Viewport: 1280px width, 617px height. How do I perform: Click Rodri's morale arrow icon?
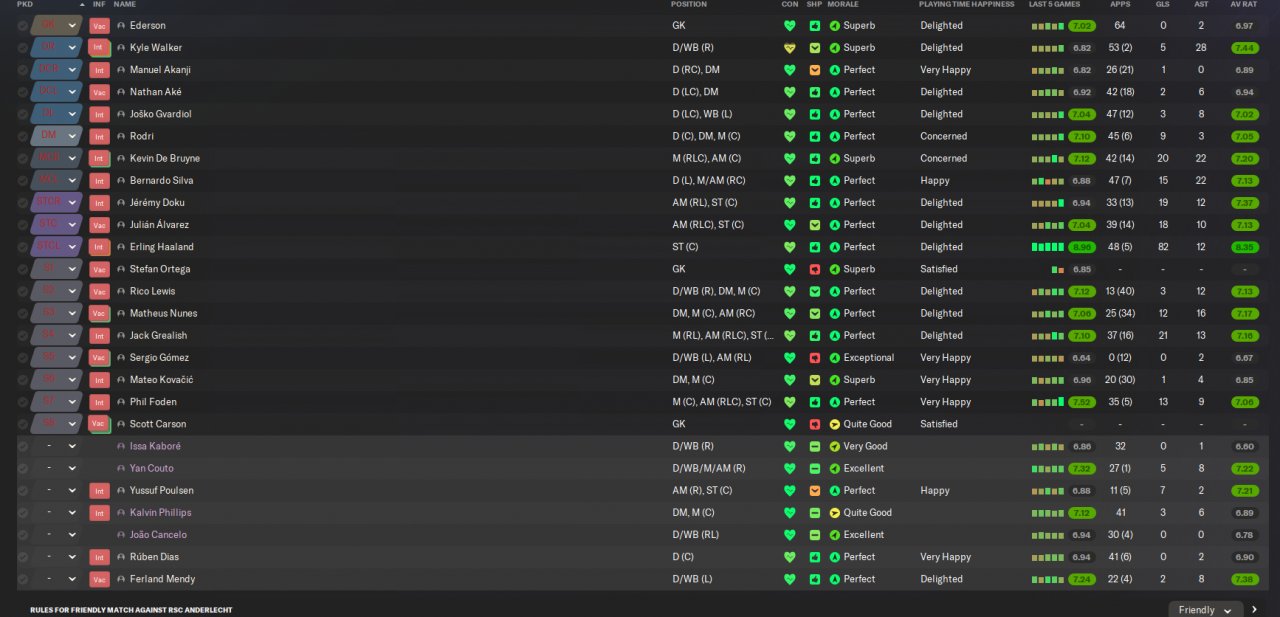tap(835, 136)
